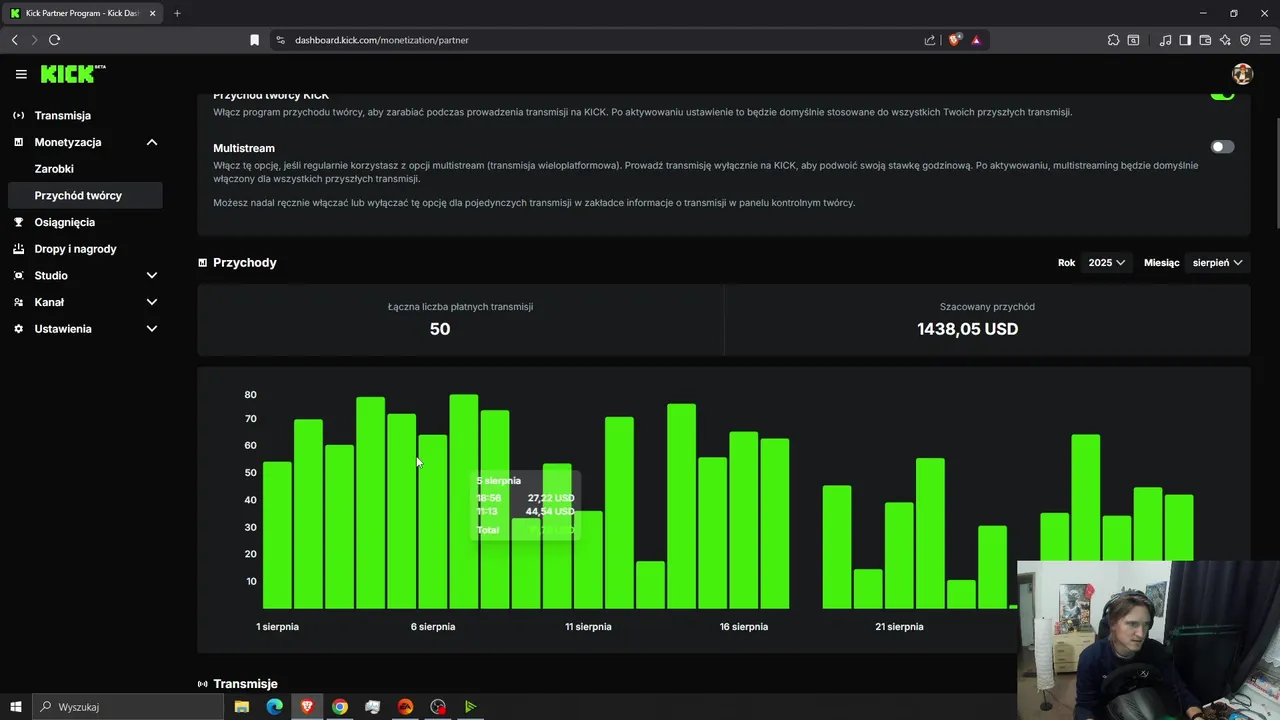1280x720 pixels.
Task: Open the user avatar menu
Action: tap(1242, 74)
